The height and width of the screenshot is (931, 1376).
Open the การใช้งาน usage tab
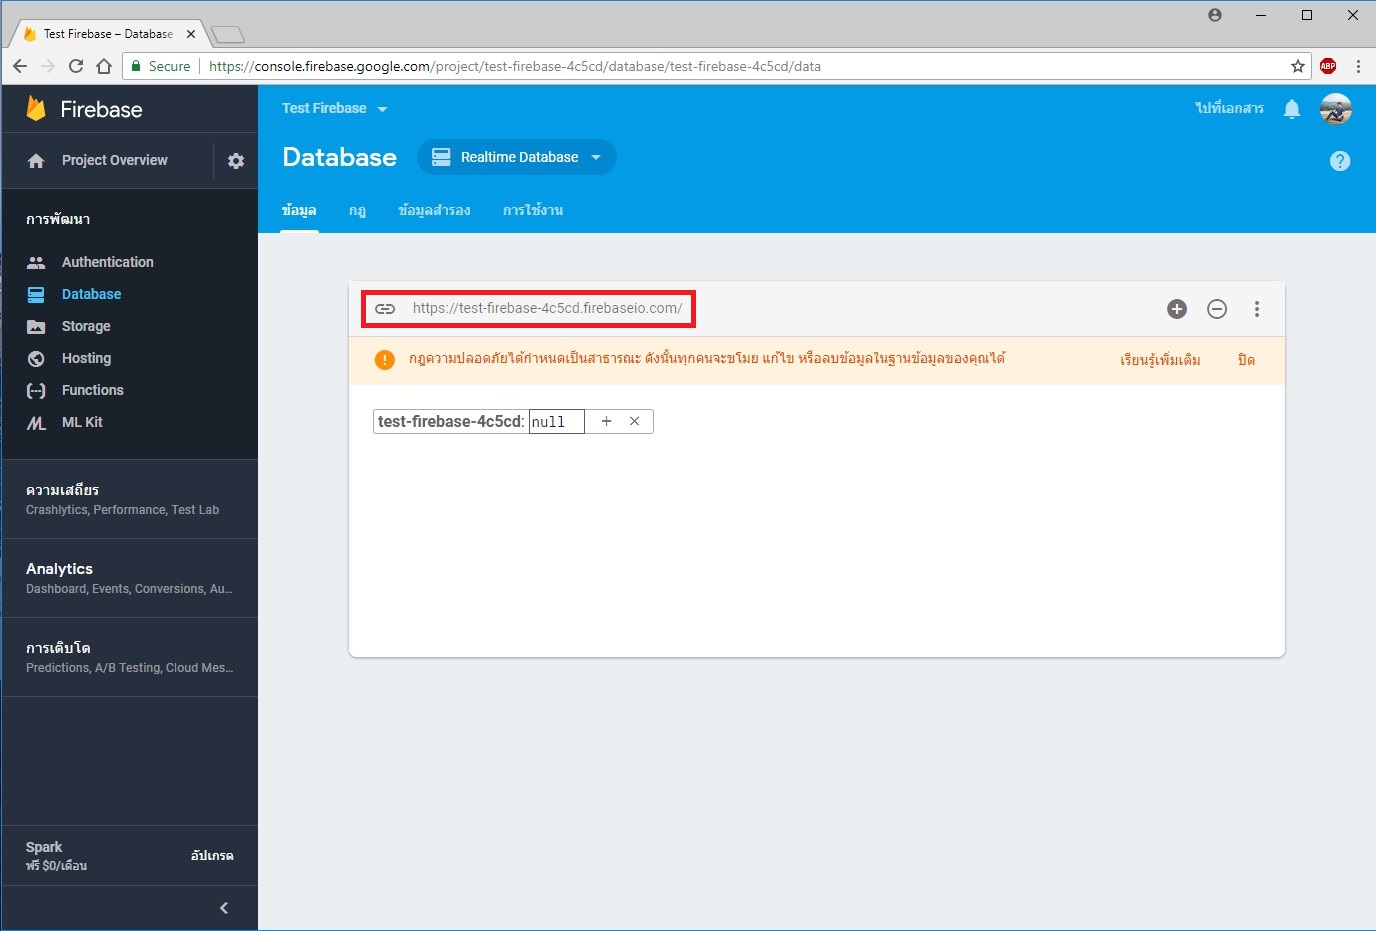pyautogui.click(x=532, y=210)
